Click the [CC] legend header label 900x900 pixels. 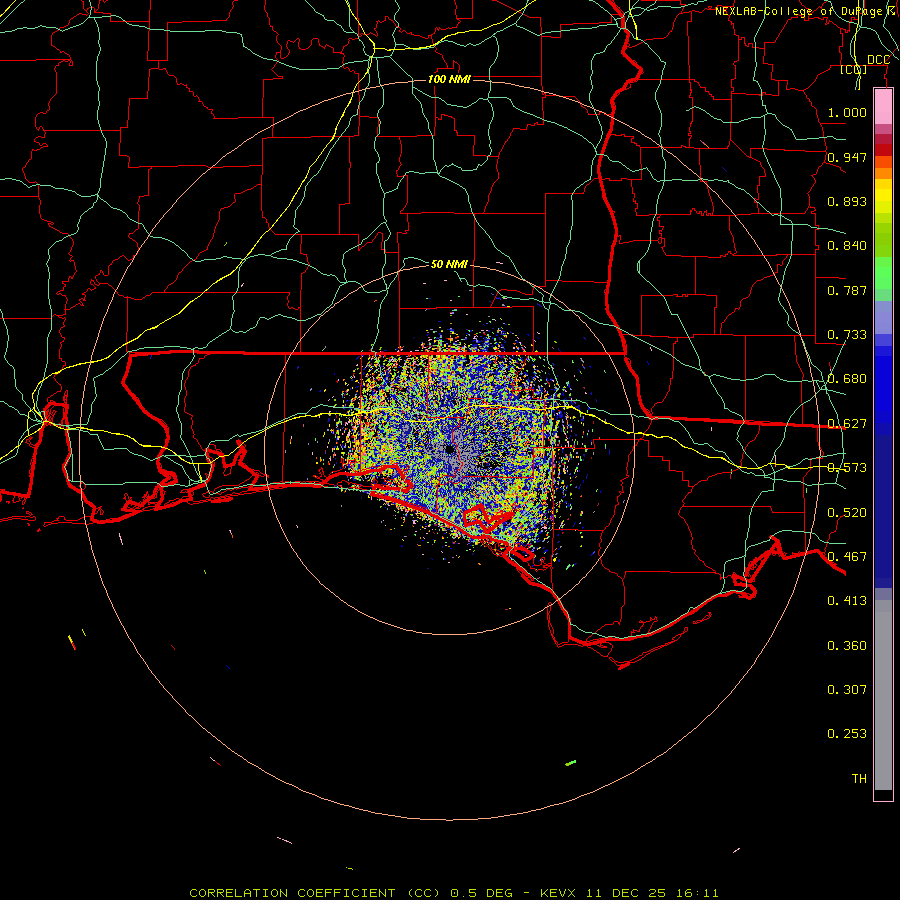[854, 69]
